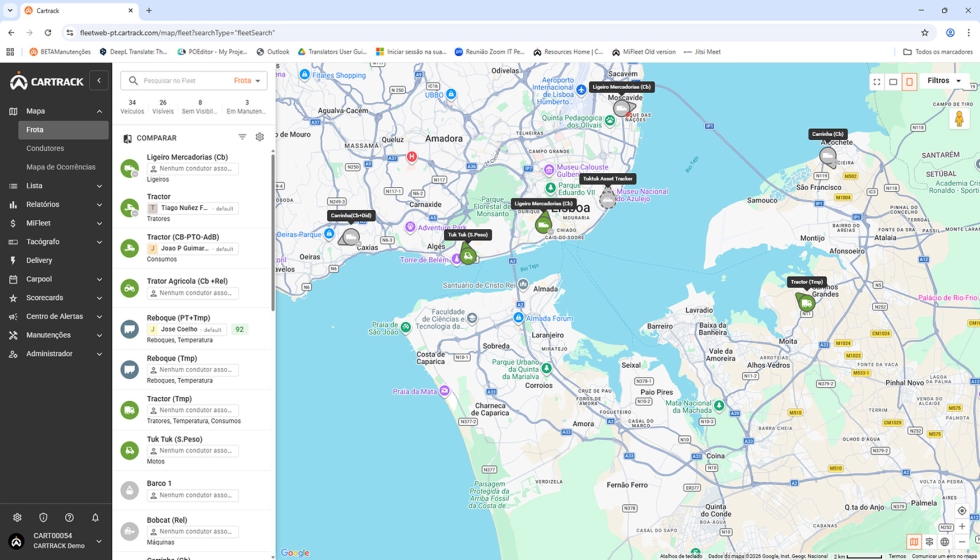This screenshot has width=980, height=560.
Task: Switch to the landscape map layout icon
Action: (893, 82)
